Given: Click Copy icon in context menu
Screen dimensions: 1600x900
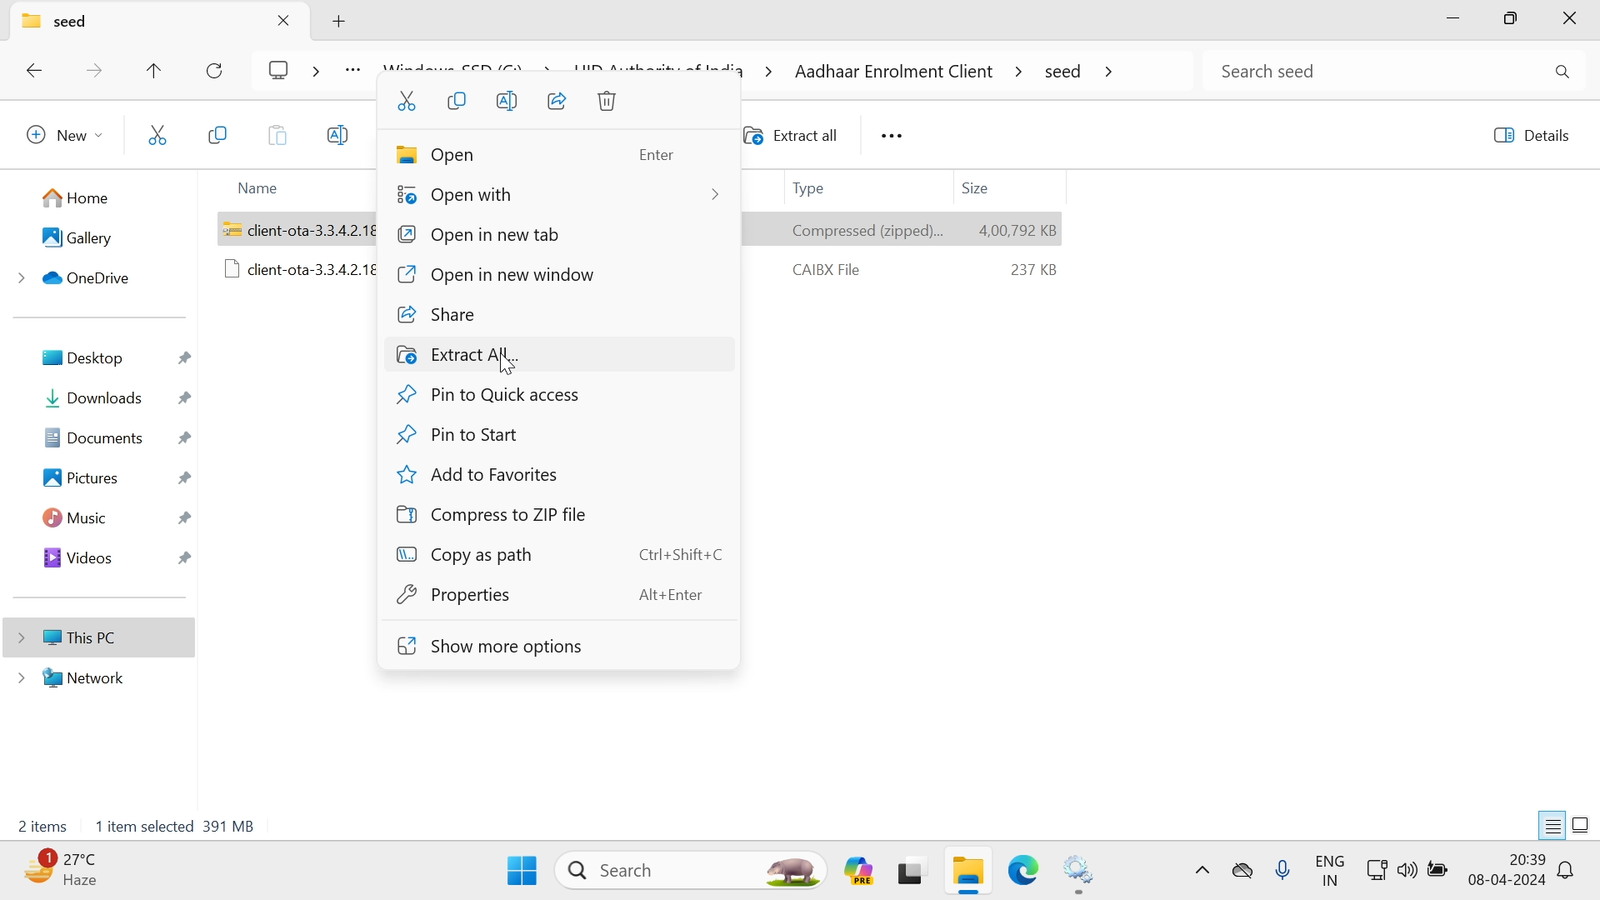Looking at the screenshot, I should click(456, 101).
